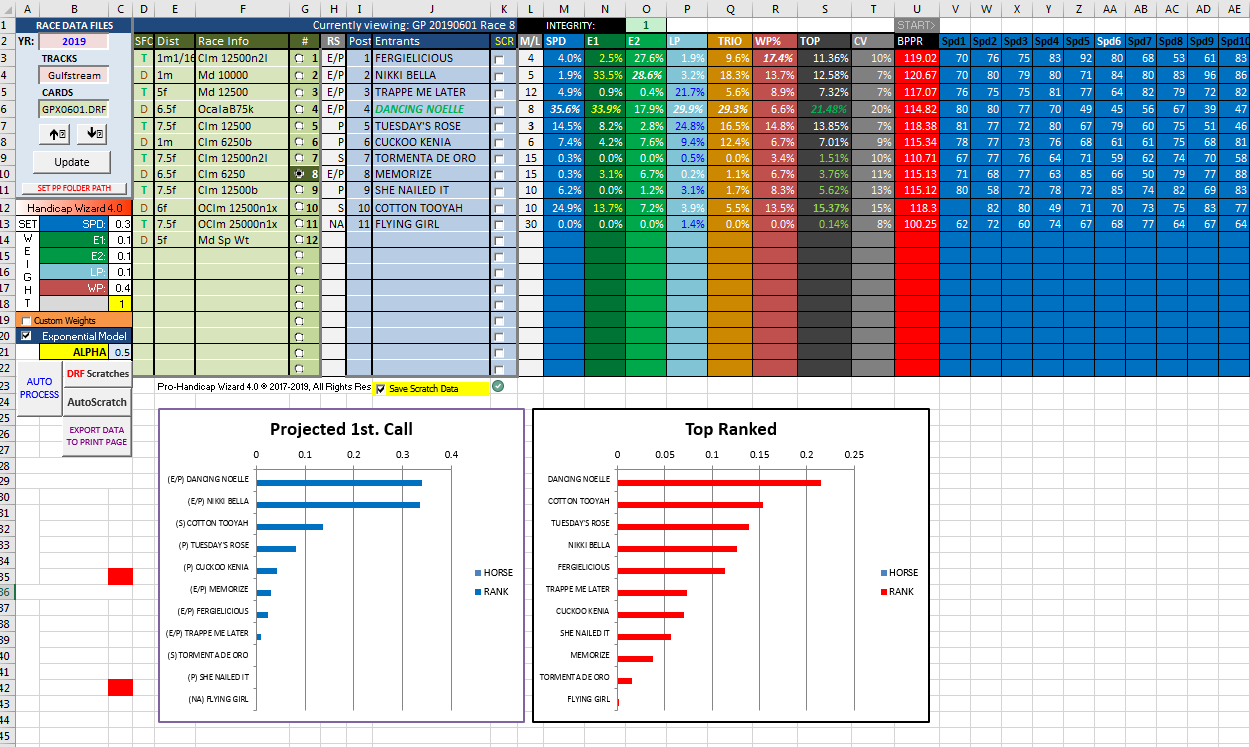Click the up-arrow card navigation button

pos(55,133)
